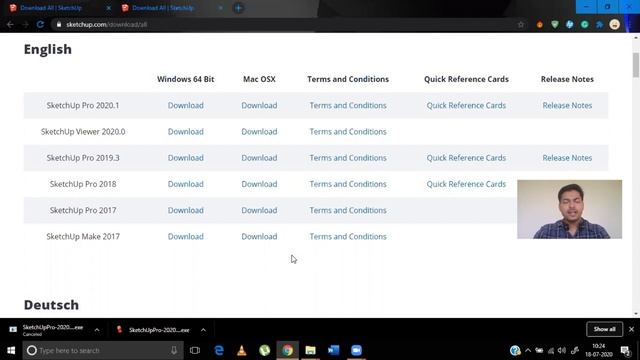Image resolution: width=640 pixels, height=360 pixels.
Task: Open Quick Reference Cards for SketchUp Pro 2020.1
Action: 466,105
